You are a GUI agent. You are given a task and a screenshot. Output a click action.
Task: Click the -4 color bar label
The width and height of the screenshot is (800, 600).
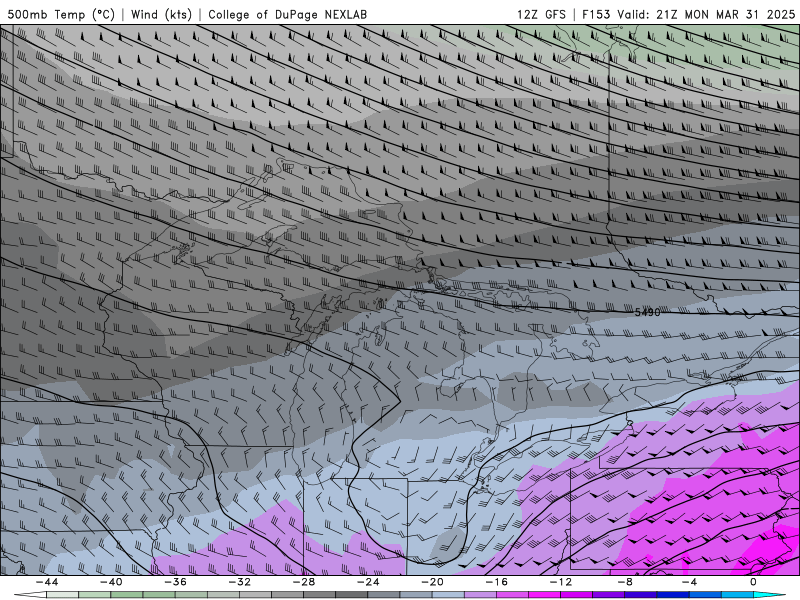(x=689, y=582)
